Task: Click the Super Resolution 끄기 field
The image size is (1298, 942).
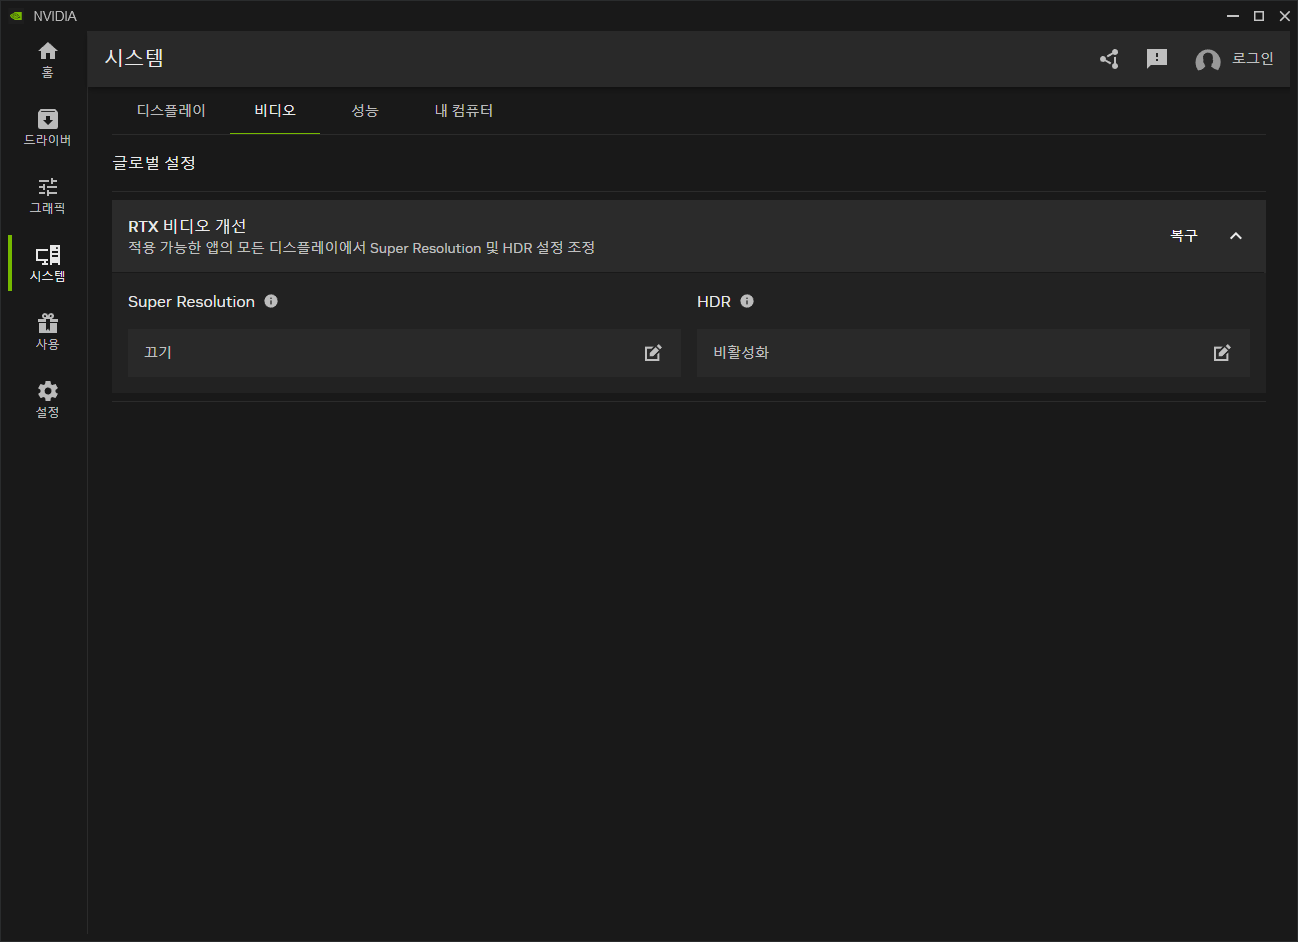Action: point(404,353)
